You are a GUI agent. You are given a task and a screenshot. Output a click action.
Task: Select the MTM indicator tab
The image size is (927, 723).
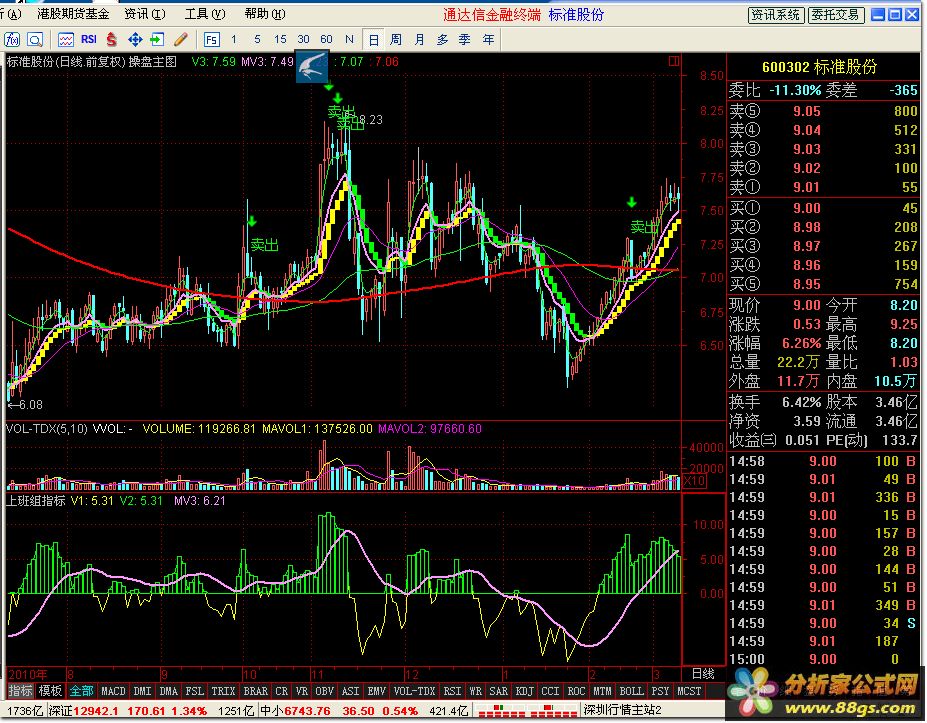click(602, 690)
